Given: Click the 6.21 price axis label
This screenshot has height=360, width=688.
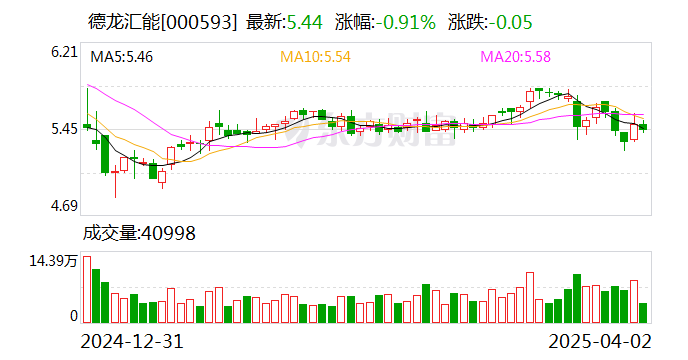Looking at the screenshot, I should tap(64, 52).
